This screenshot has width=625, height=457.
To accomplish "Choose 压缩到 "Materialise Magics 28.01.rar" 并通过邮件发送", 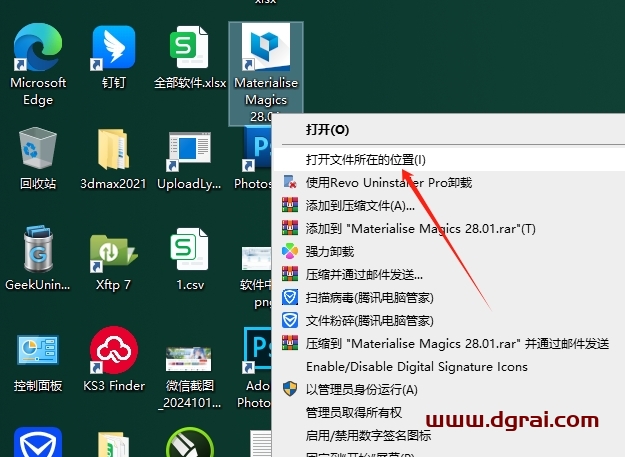I will (x=448, y=343).
